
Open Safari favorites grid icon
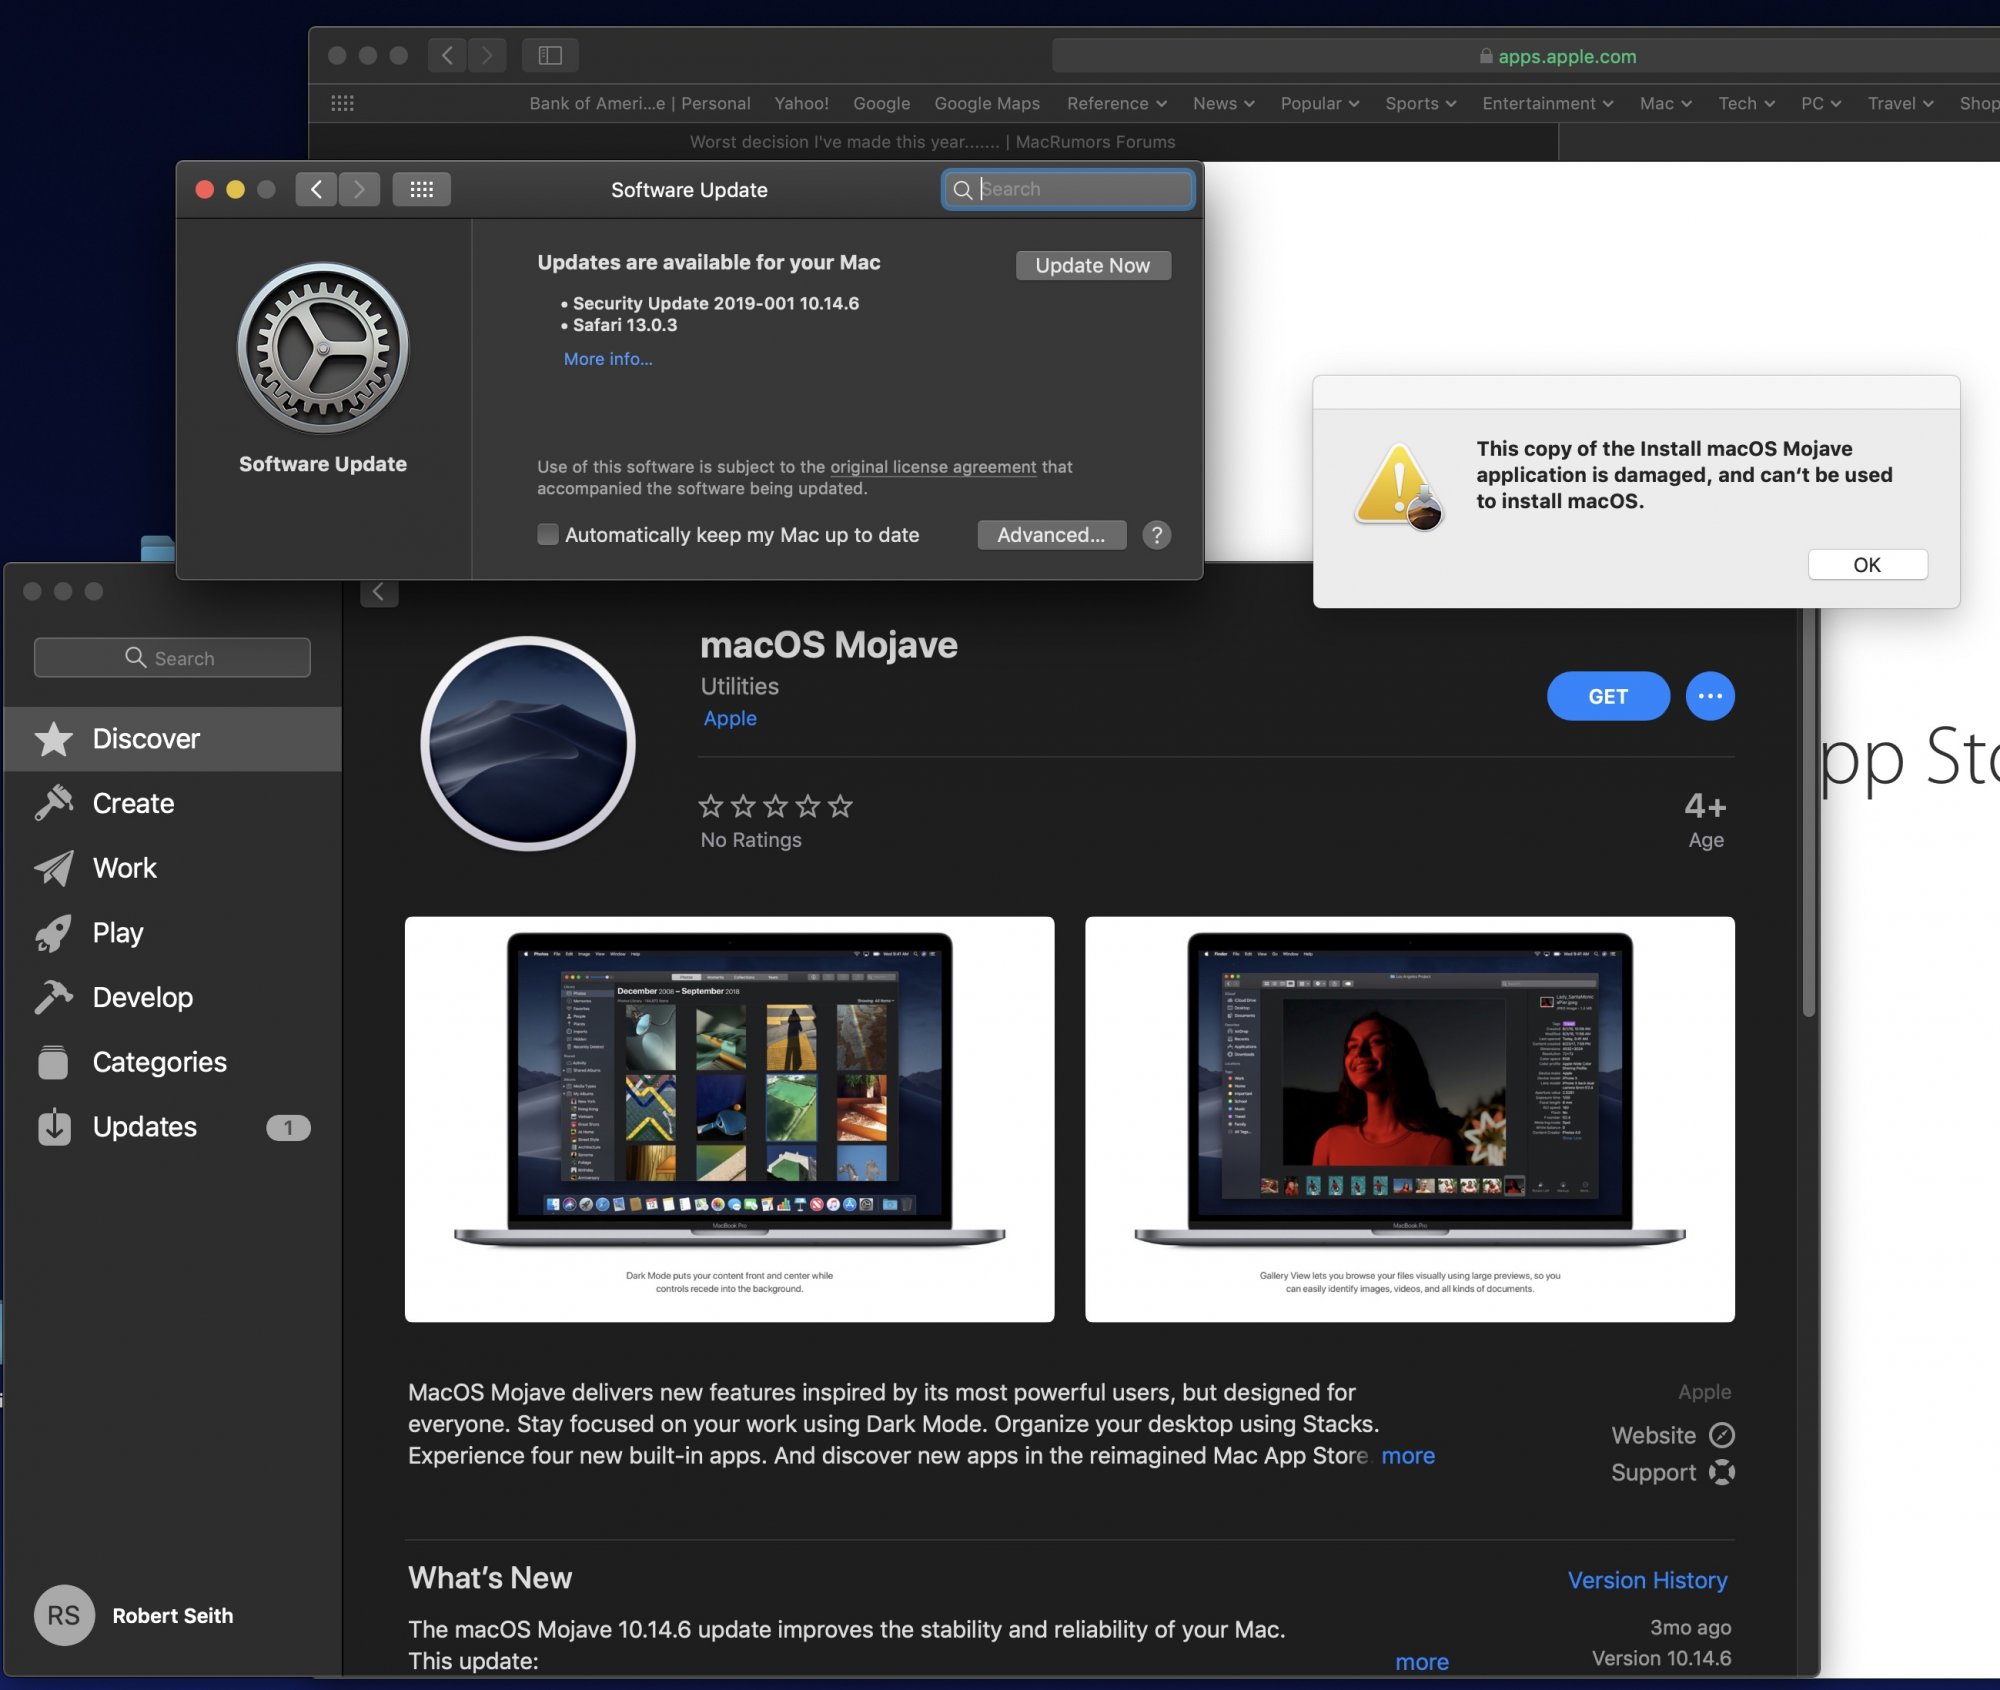(x=342, y=103)
